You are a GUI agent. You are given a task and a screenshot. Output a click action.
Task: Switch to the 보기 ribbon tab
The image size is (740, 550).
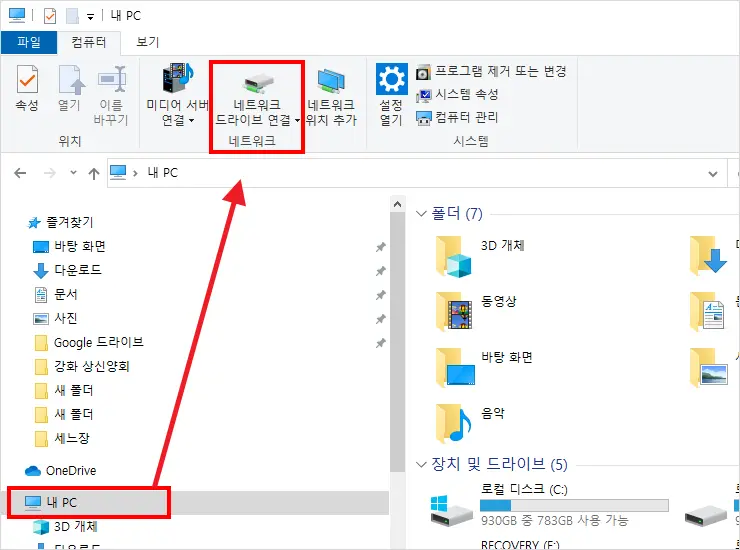click(x=147, y=42)
